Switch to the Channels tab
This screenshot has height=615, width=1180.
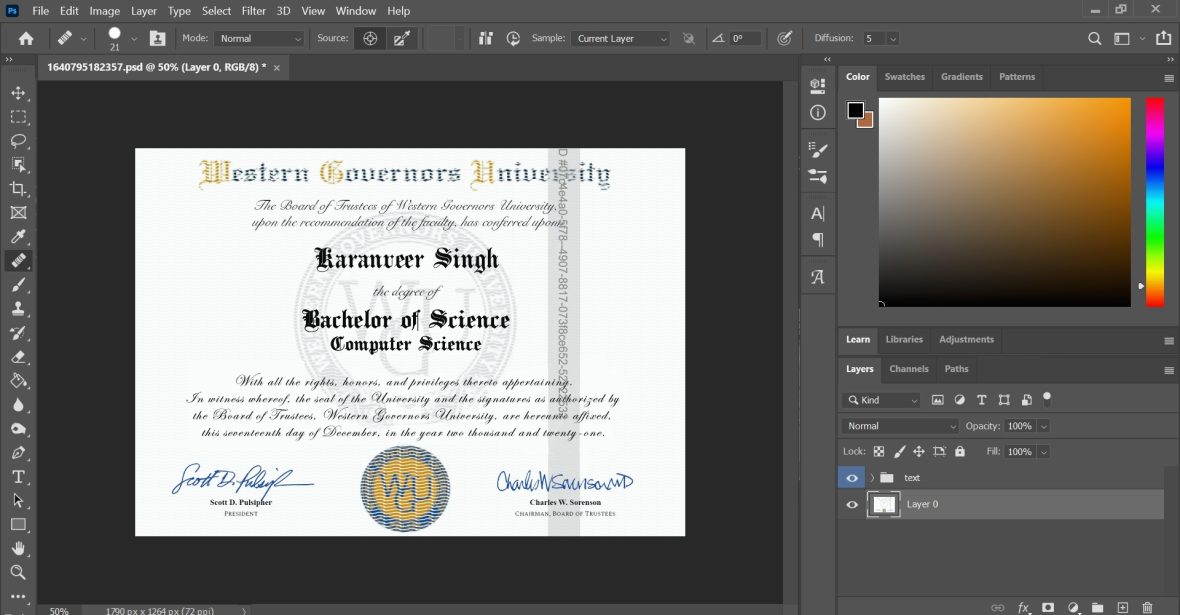tap(908, 369)
